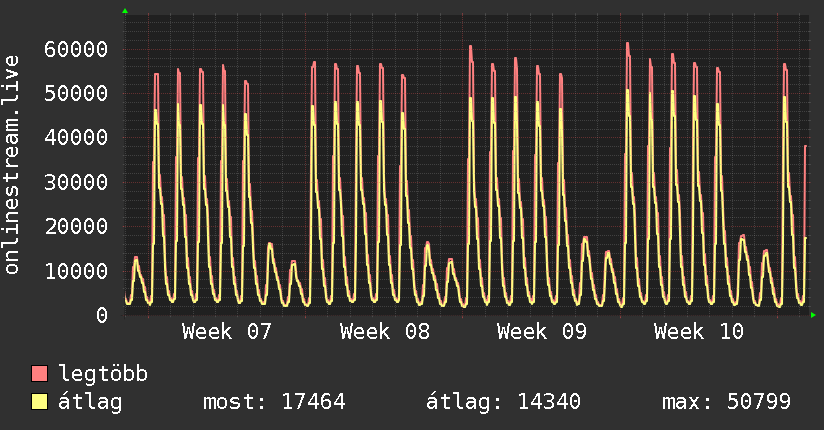824x430 pixels.
Task: Click the 50000 y-axis label
Action: (76, 94)
